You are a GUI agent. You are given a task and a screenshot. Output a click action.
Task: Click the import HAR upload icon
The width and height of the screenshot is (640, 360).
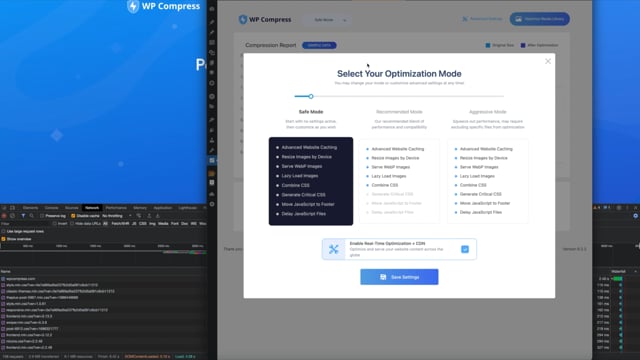pyautogui.click(x=149, y=216)
